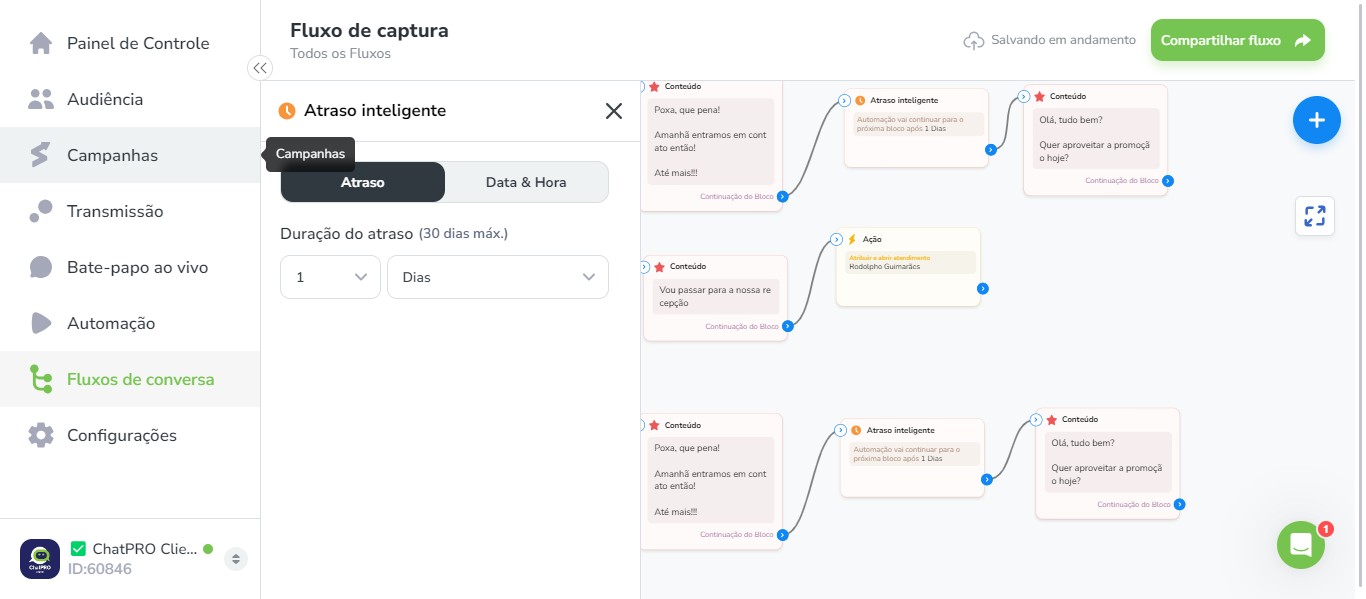Open Campanhas menu item
The image size is (1366, 599).
click(130, 155)
